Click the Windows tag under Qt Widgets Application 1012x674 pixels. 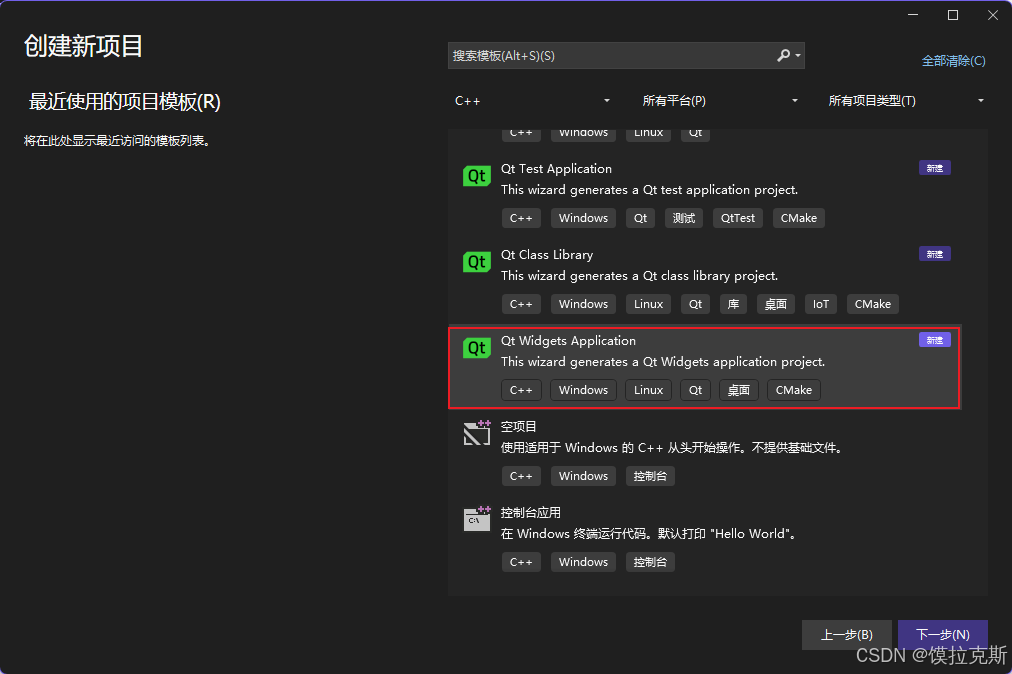[583, 390]
